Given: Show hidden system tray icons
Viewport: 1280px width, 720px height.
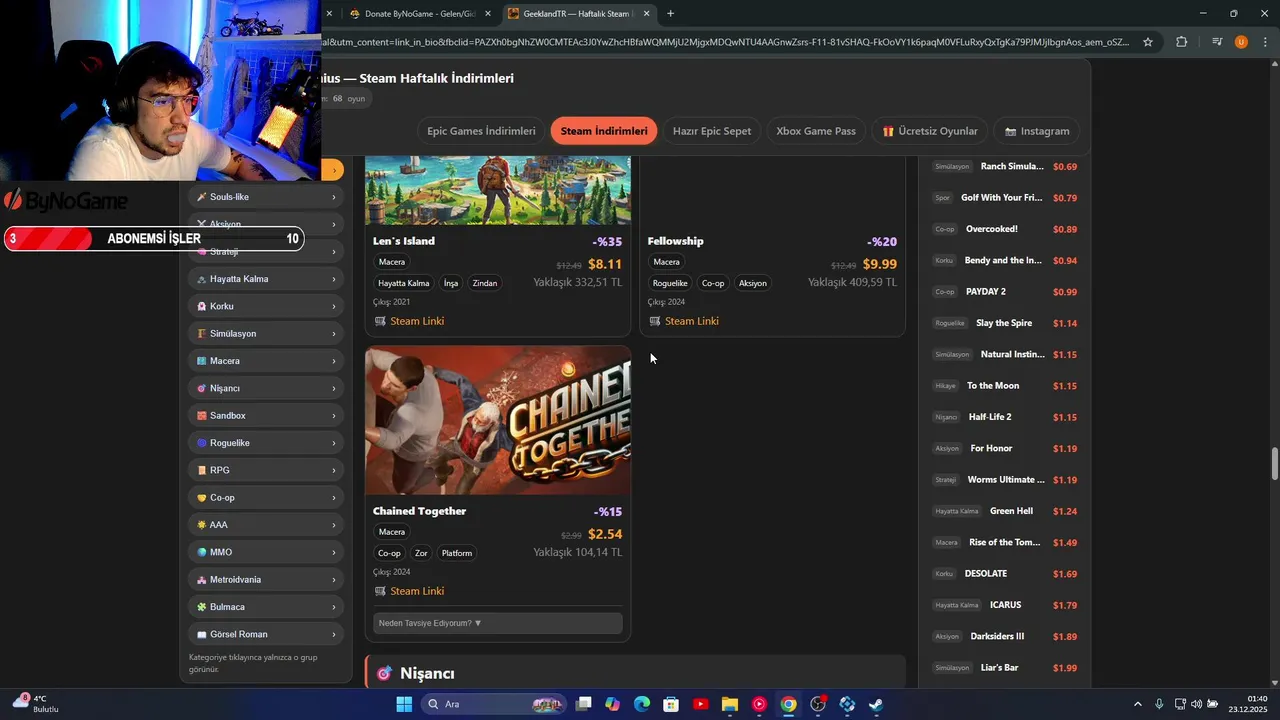Looking at the screenshot, I should click(x=1137, y=704).
